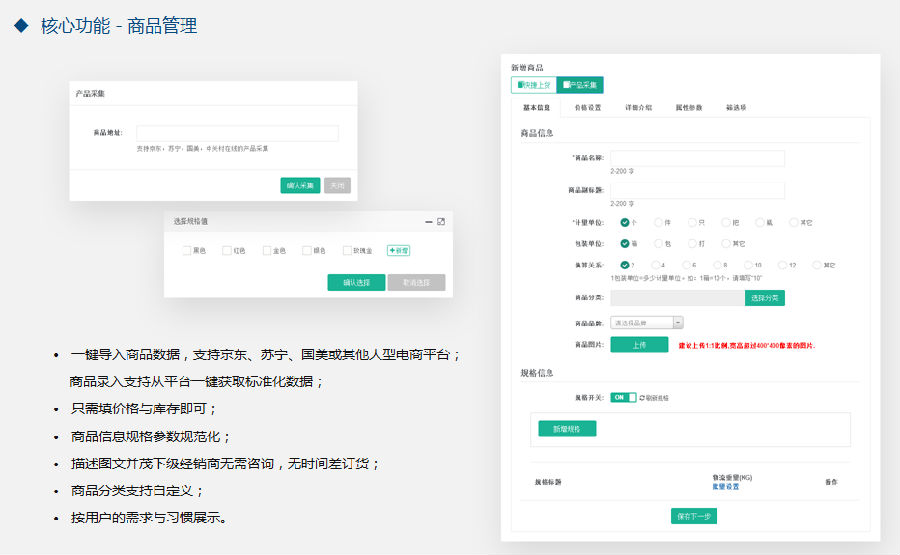900x555 pixels.
Task: Click 选择分类 to choose category
Action: [x=765, y=298]
